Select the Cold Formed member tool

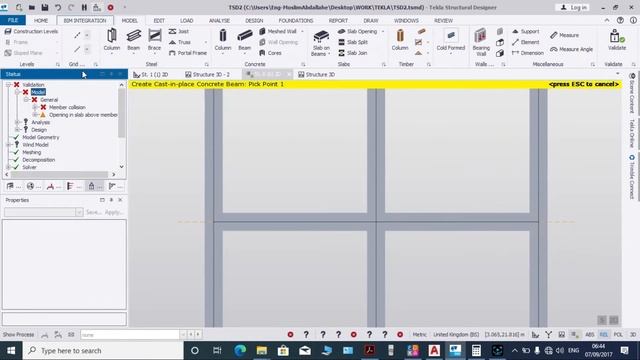pos(451,40)
